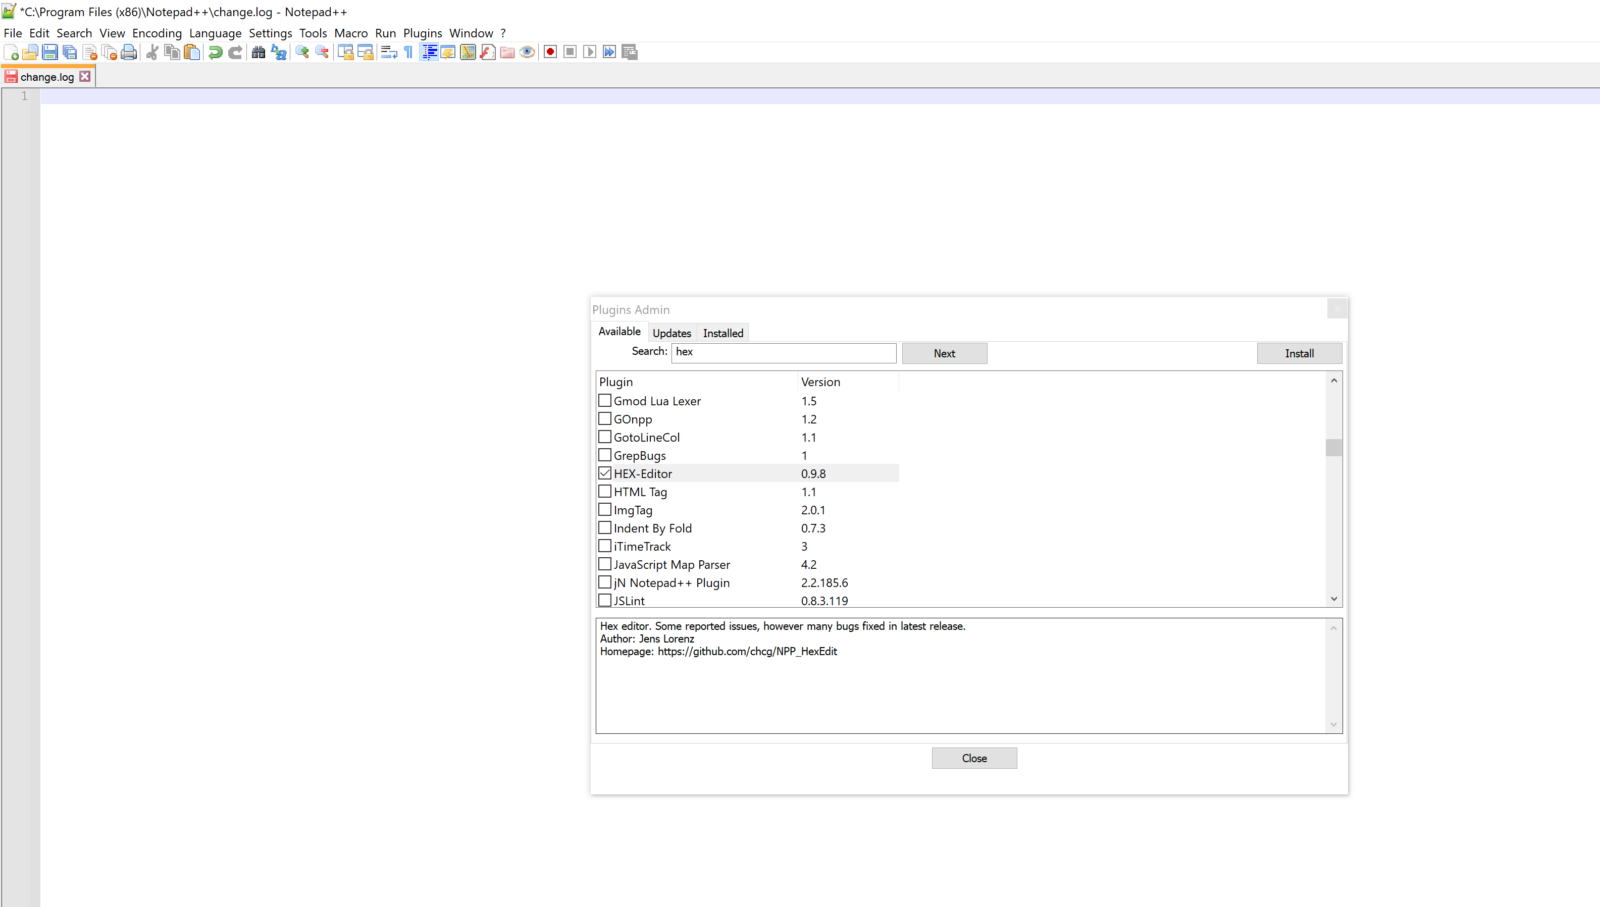Close the Plugins Admin dialog

pyautogui.click(x=973, y=757)
